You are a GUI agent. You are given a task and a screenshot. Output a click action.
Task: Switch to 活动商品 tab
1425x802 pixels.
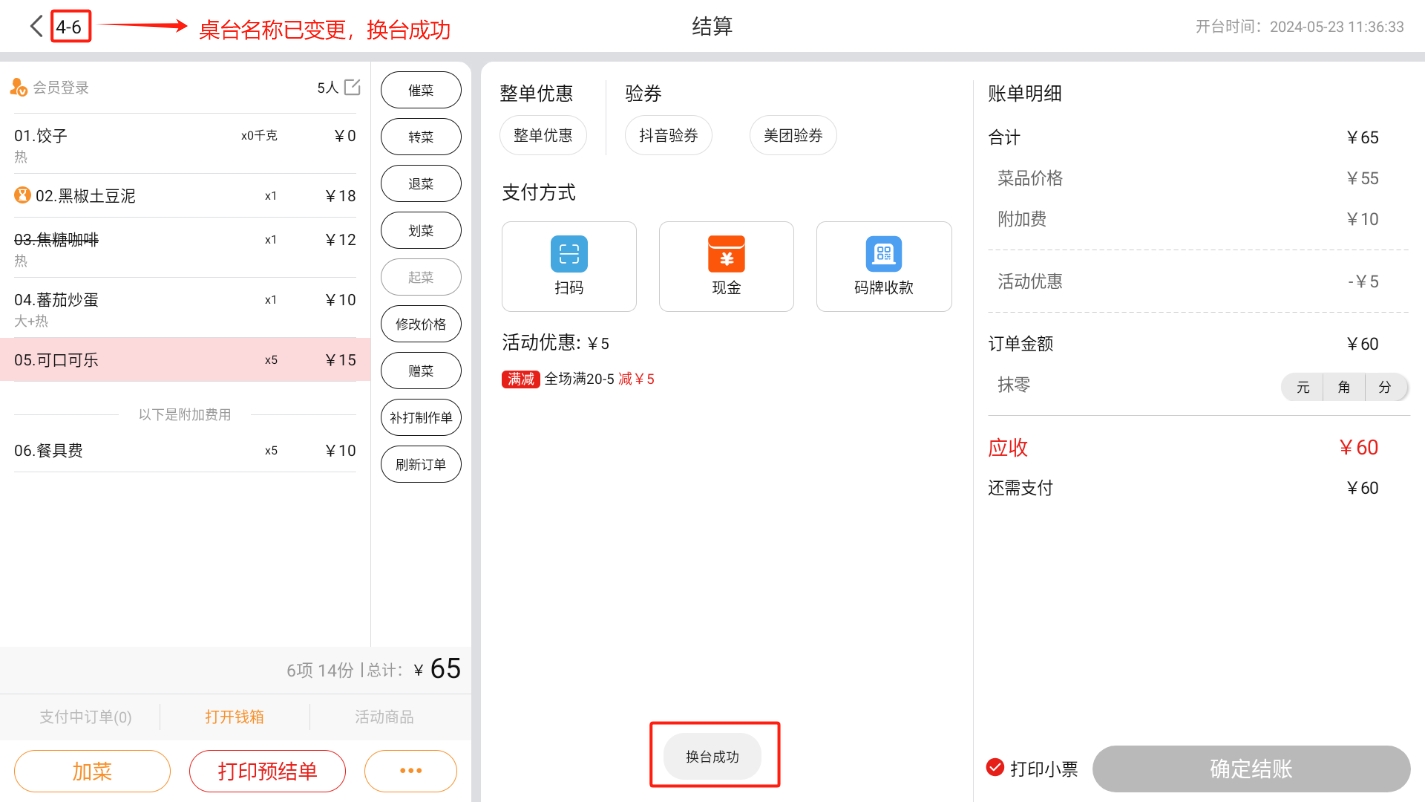pyautogui.click(x=384, y=717)
